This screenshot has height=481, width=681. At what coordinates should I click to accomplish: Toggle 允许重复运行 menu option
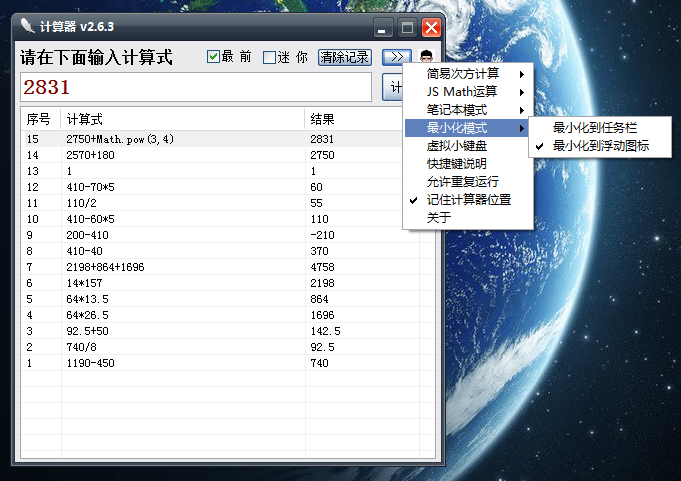[x=468, y=181]
